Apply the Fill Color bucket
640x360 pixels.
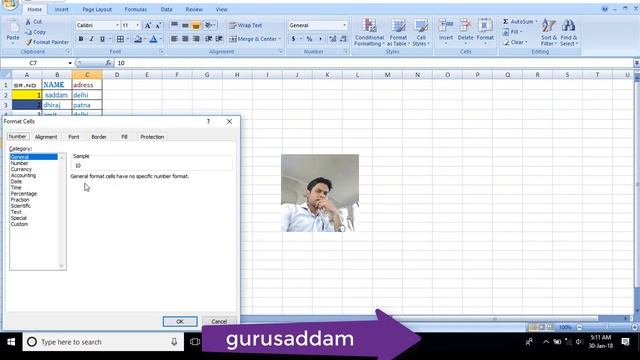pyautogui.click(x=138, y=39)
